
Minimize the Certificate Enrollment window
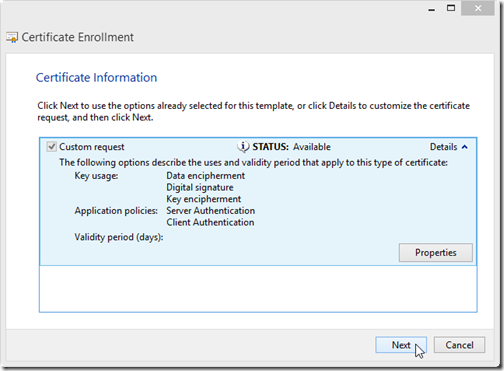(x=432, y=9)
